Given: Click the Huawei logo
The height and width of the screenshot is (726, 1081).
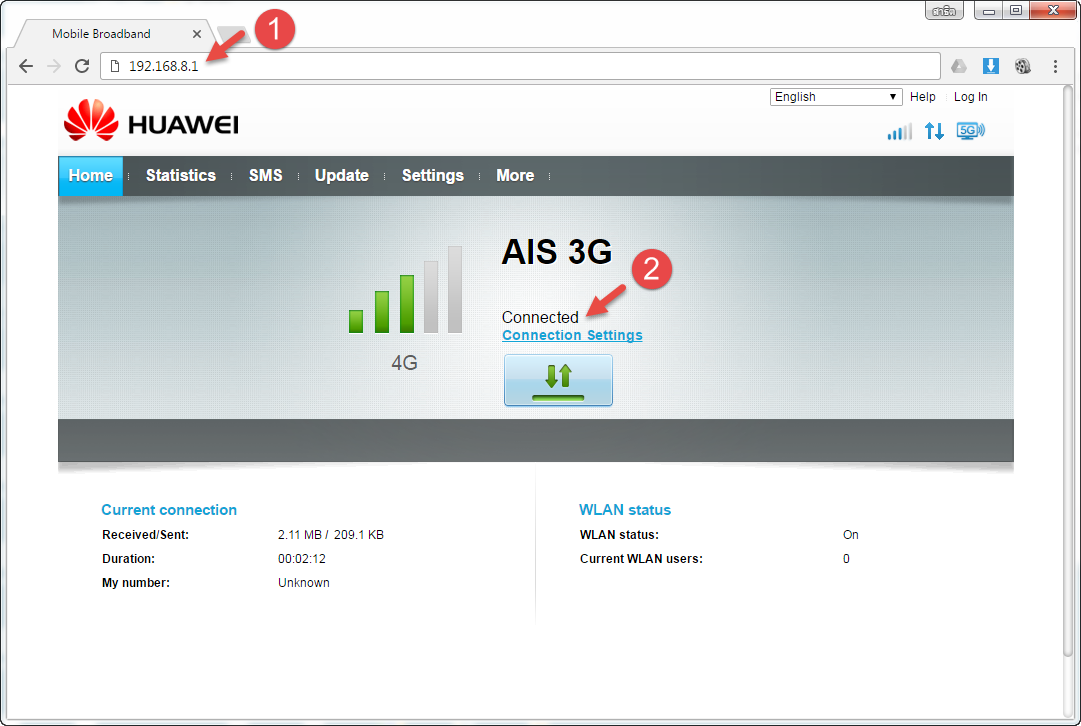Looking at the screenshot, I should coord(151,121).
